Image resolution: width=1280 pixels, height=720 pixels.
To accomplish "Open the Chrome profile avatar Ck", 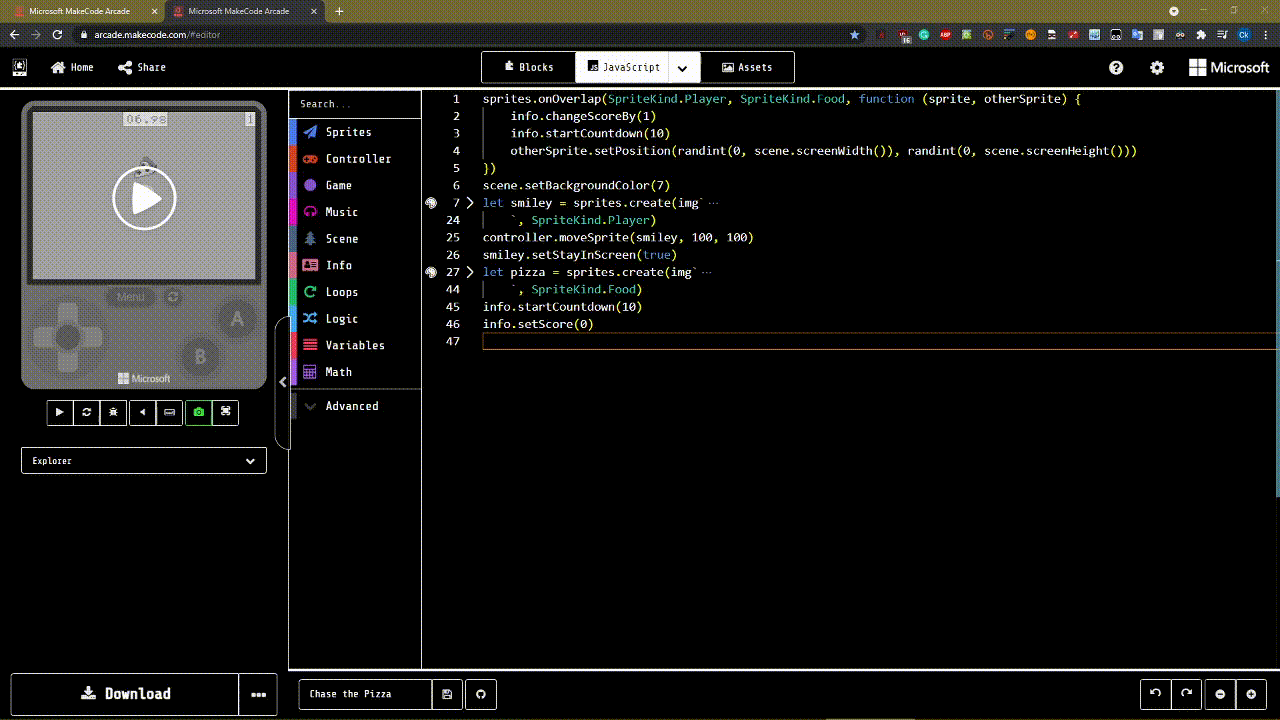I will click(x=1244, y=34).
